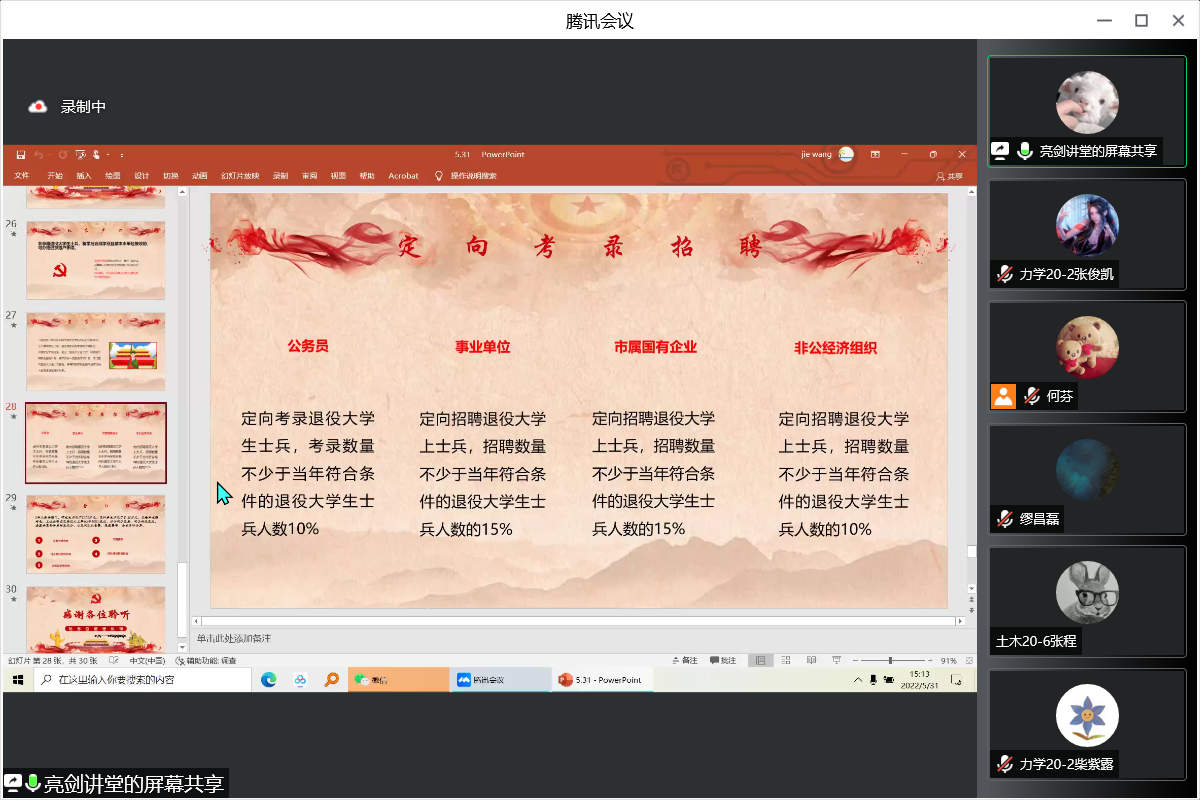Viewport: 1200px width, 800px height.
Task: Open the 腾讯会议 taskbar button
Action: click(500, 680)
